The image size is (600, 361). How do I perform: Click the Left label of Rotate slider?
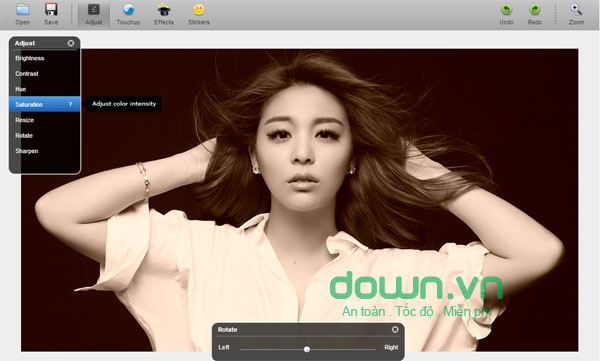(224, 348)
